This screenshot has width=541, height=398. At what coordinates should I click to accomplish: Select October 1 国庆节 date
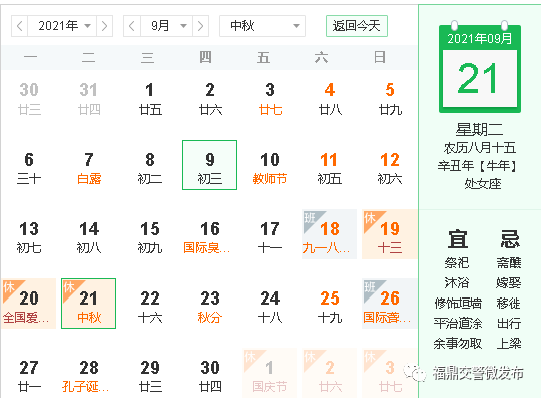tap(270, 374)
